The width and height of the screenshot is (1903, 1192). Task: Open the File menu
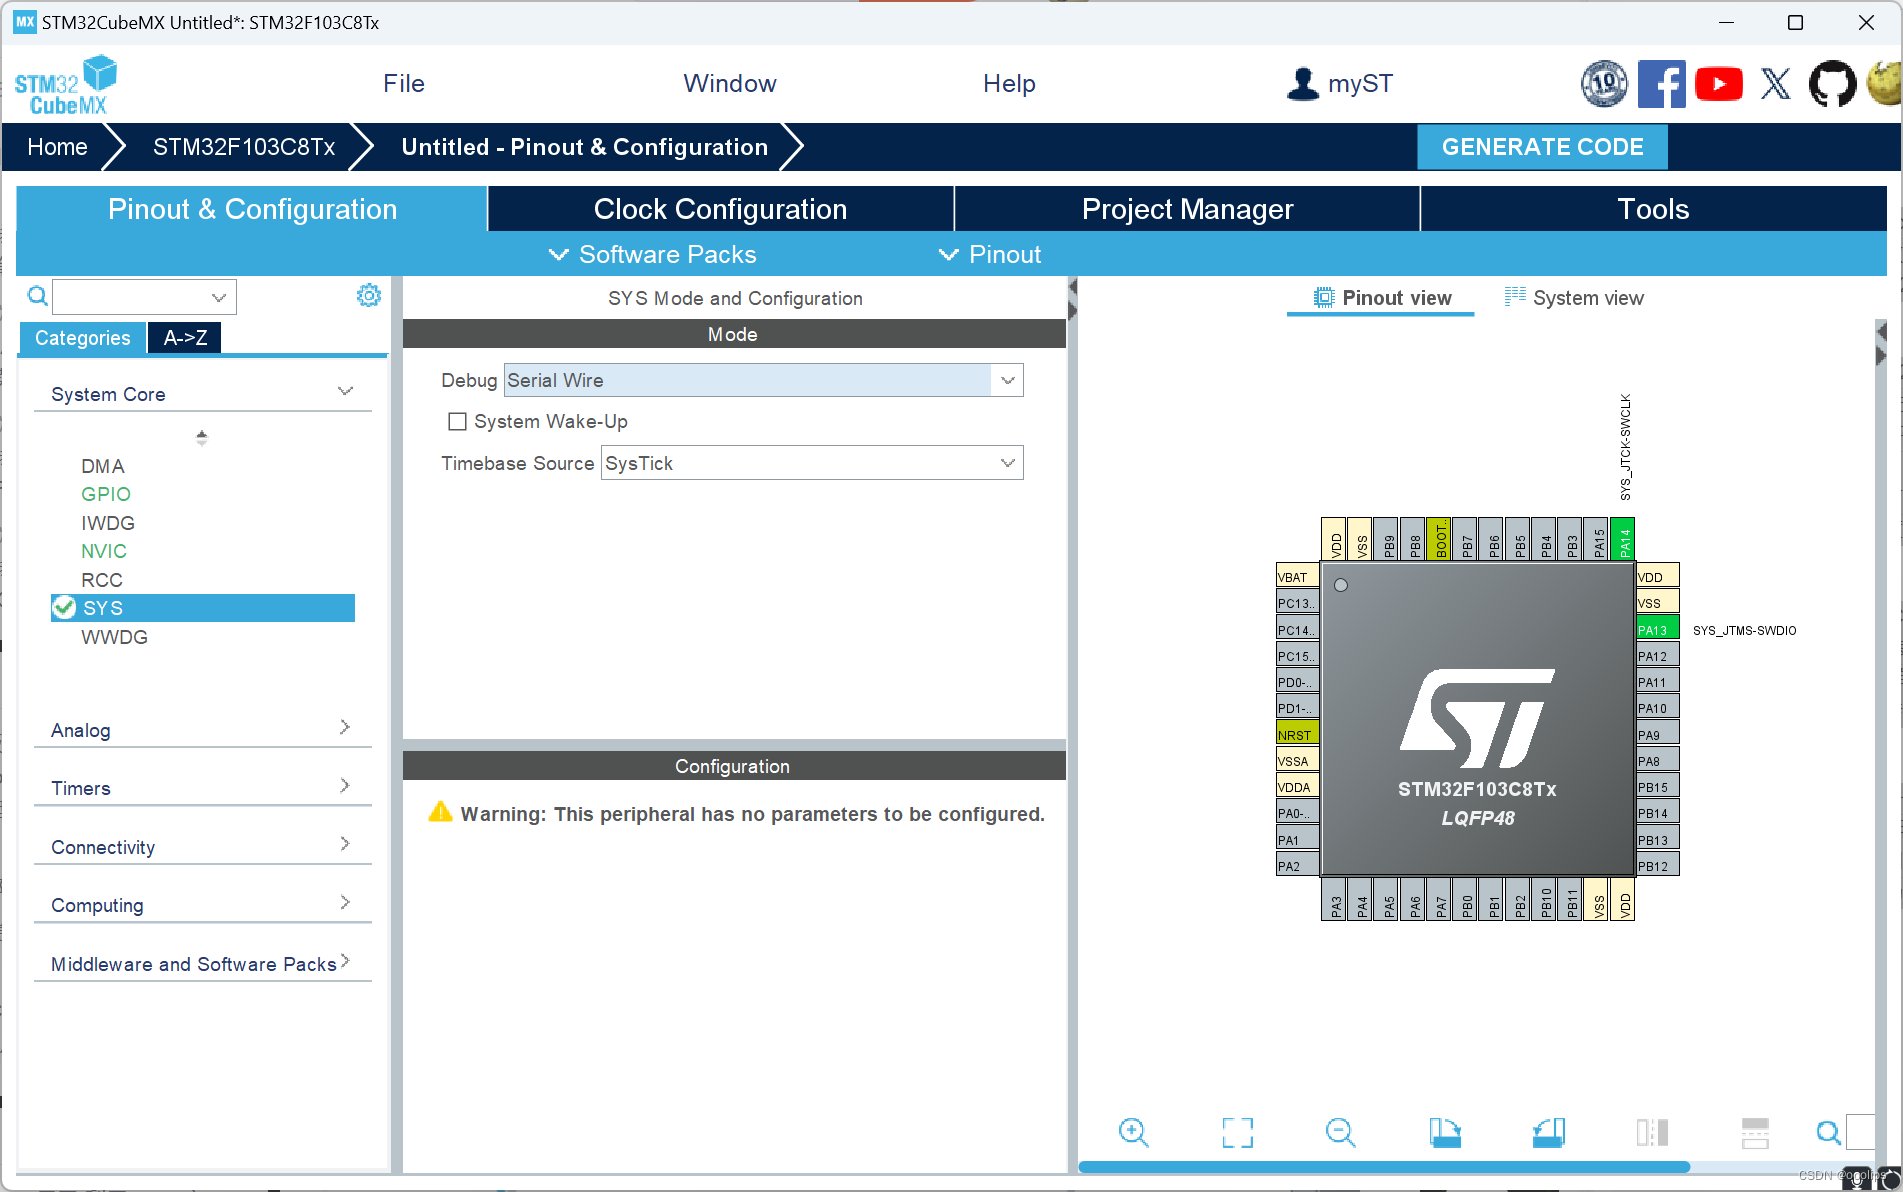[x=403, y=83]
